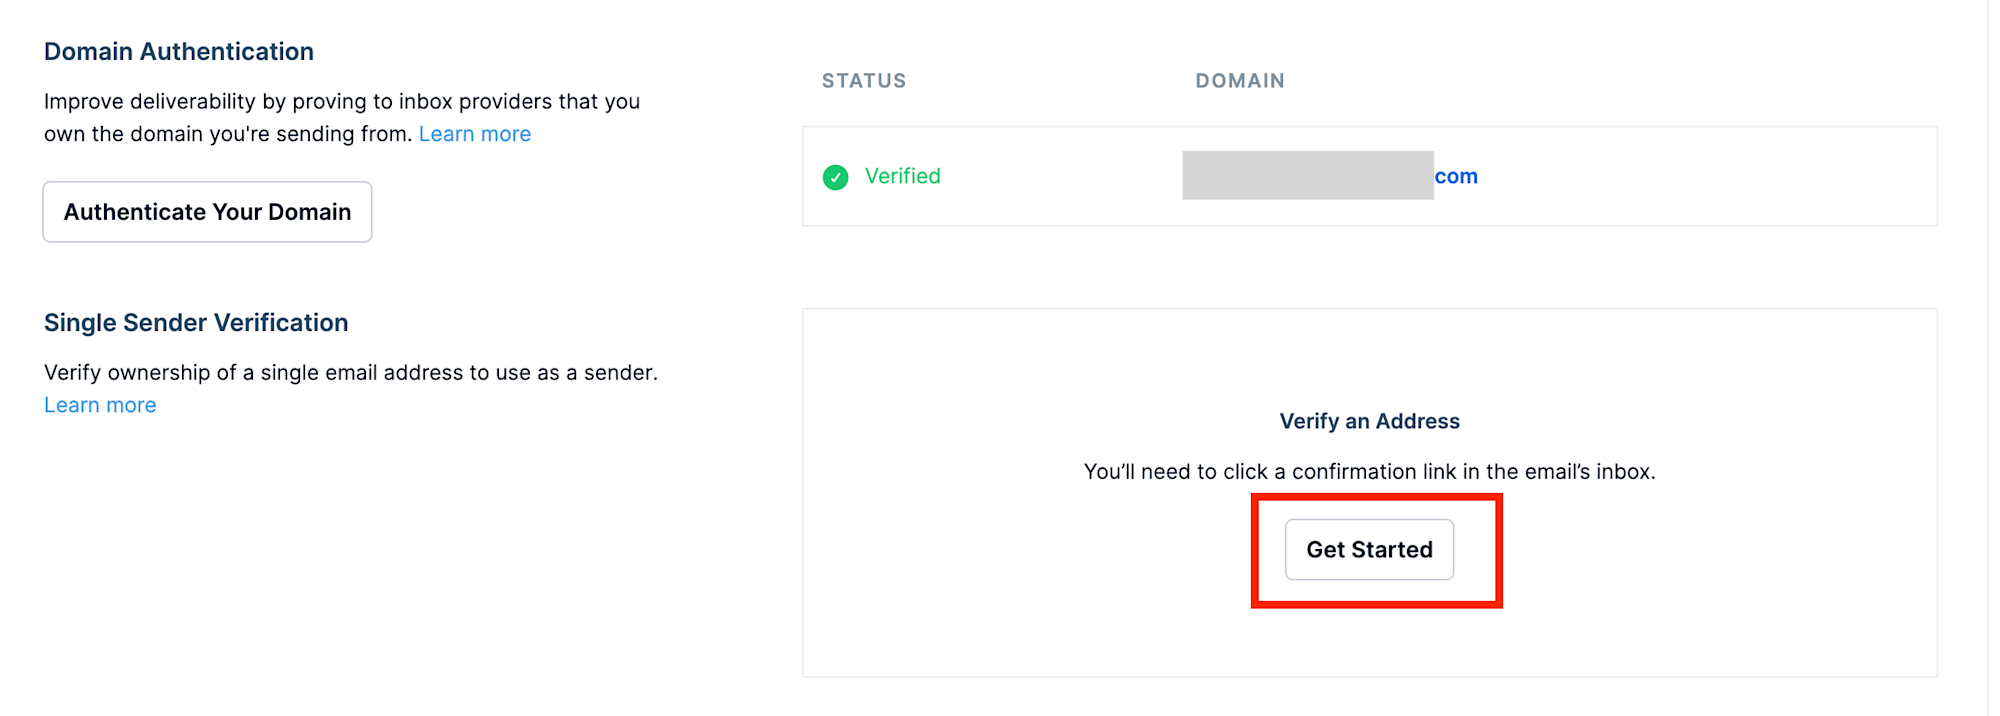Click the Get Started button
Viewport: 2000px width, 716px height.
(1368, 549)
